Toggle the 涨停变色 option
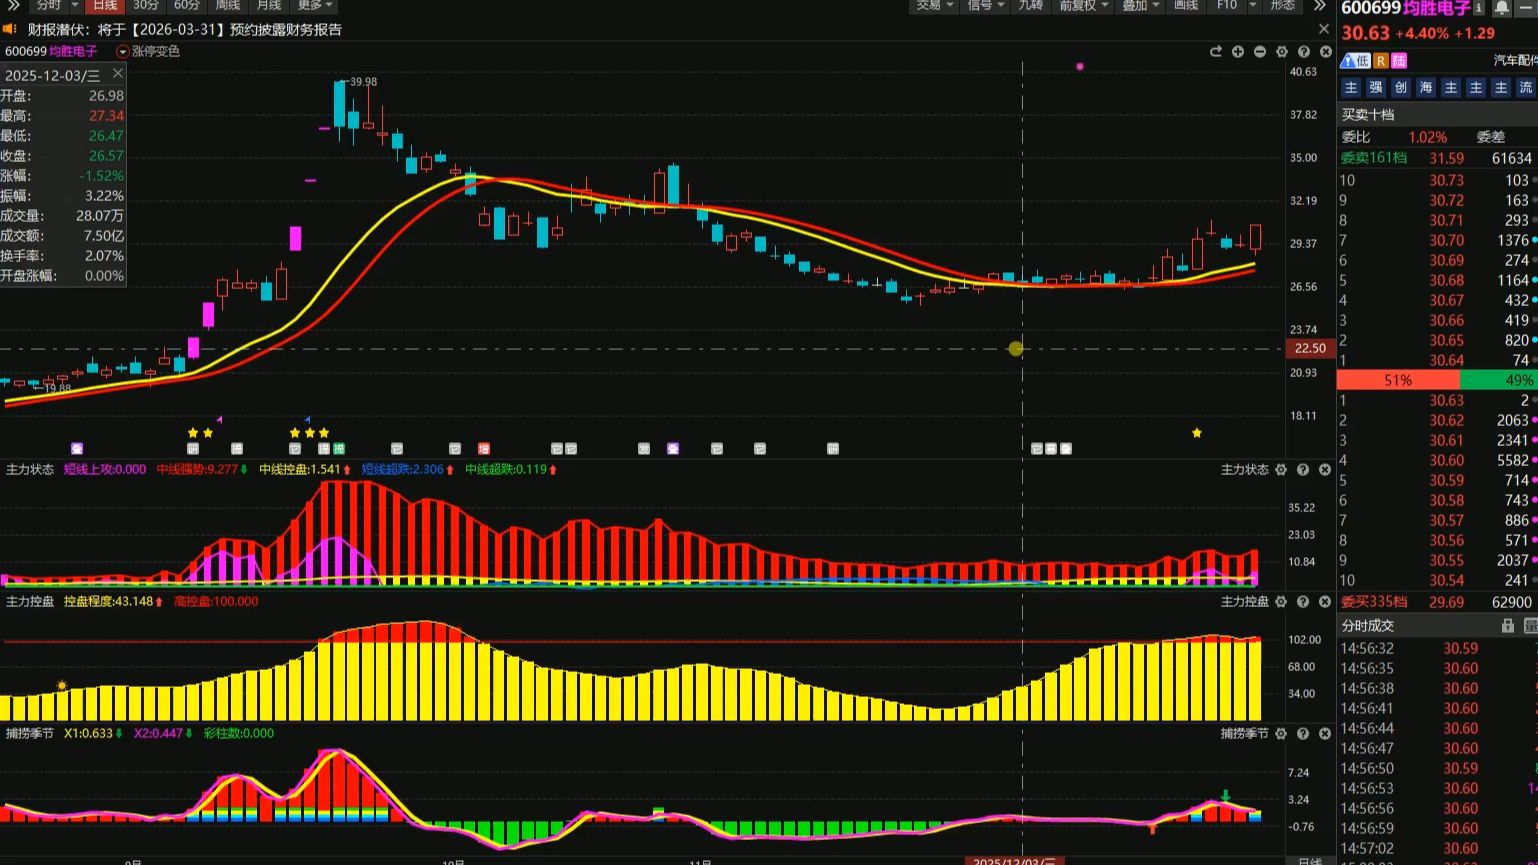 tap(148, 51)
